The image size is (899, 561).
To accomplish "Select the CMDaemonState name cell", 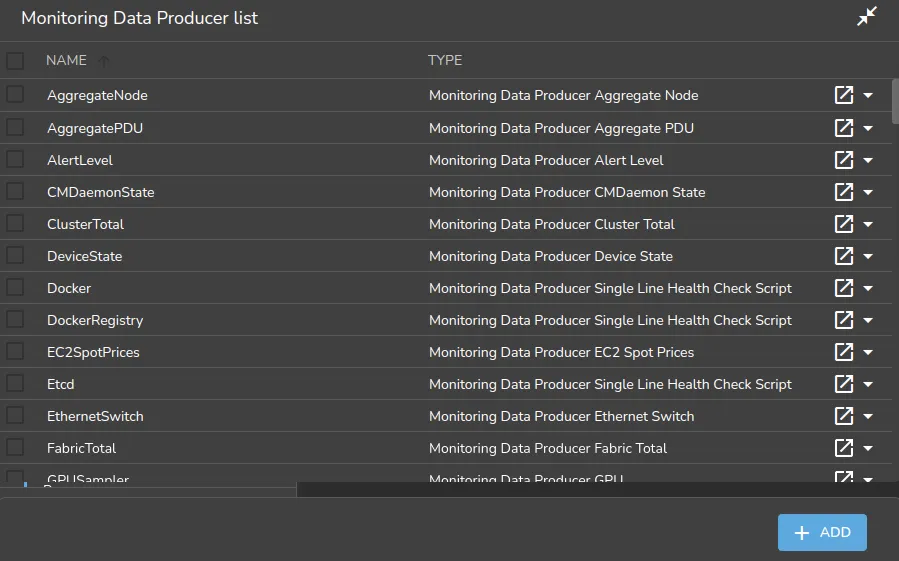I will (101, 192).
